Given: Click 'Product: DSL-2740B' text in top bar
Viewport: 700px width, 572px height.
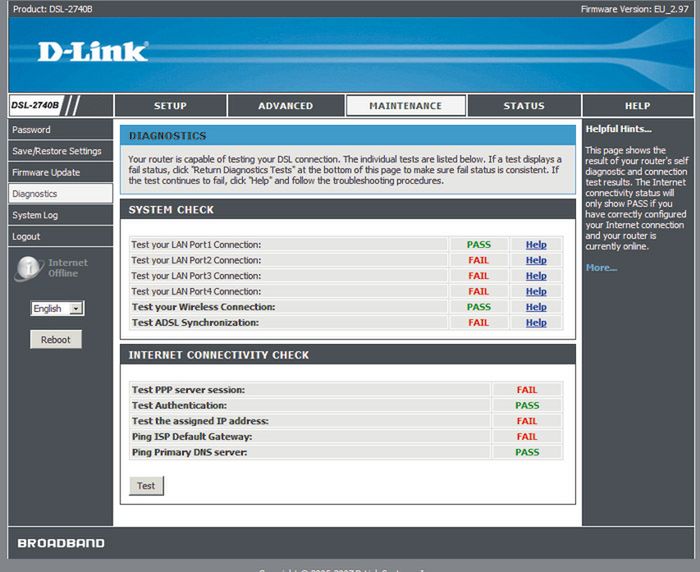Looking at the screenshot, I should pos(53,9).
